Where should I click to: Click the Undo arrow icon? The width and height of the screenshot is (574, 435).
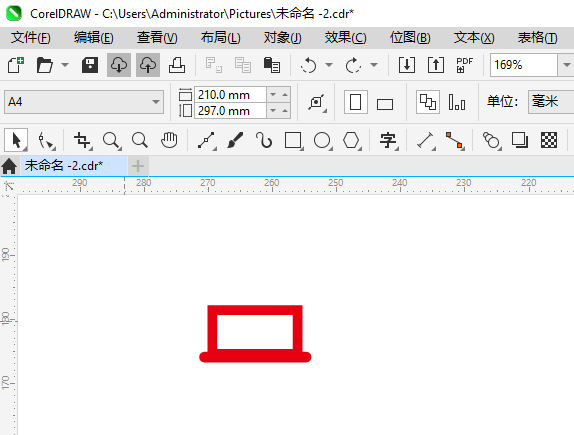click(x=309, y=65)
